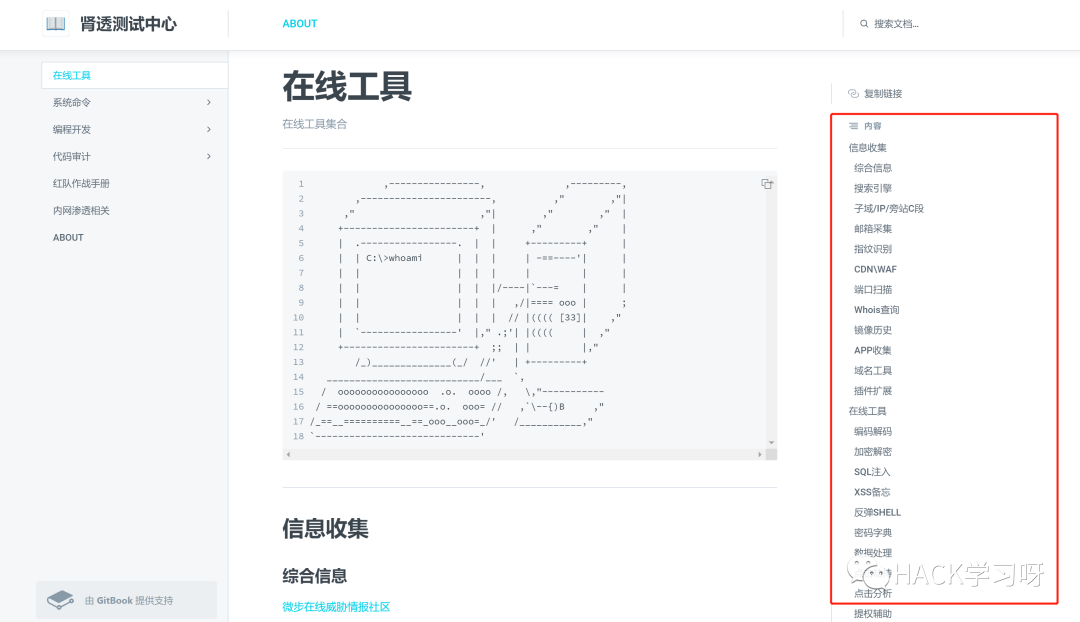Open the Whois查询 contents entry
Viewport: 1080px width, 622px height.
click(876, 309)
